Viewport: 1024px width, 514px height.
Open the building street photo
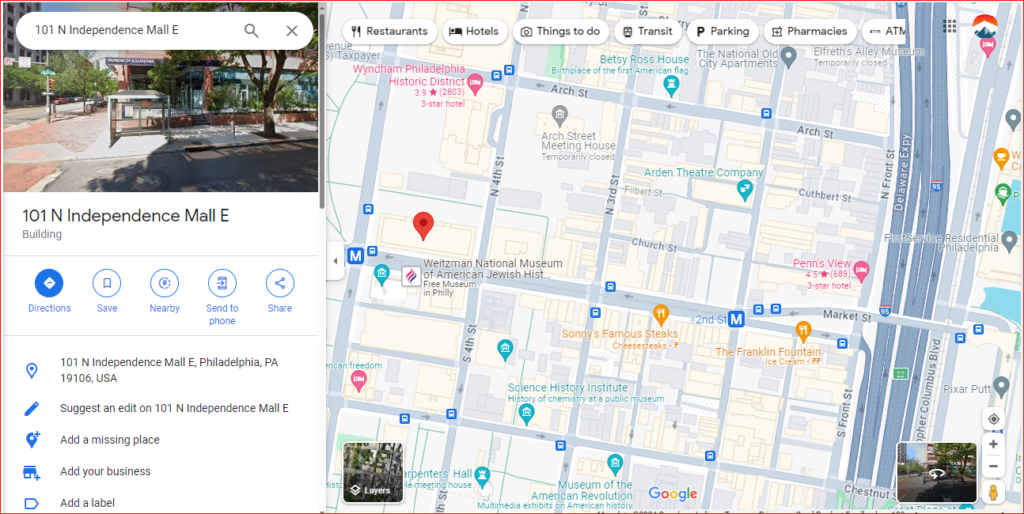160,121
